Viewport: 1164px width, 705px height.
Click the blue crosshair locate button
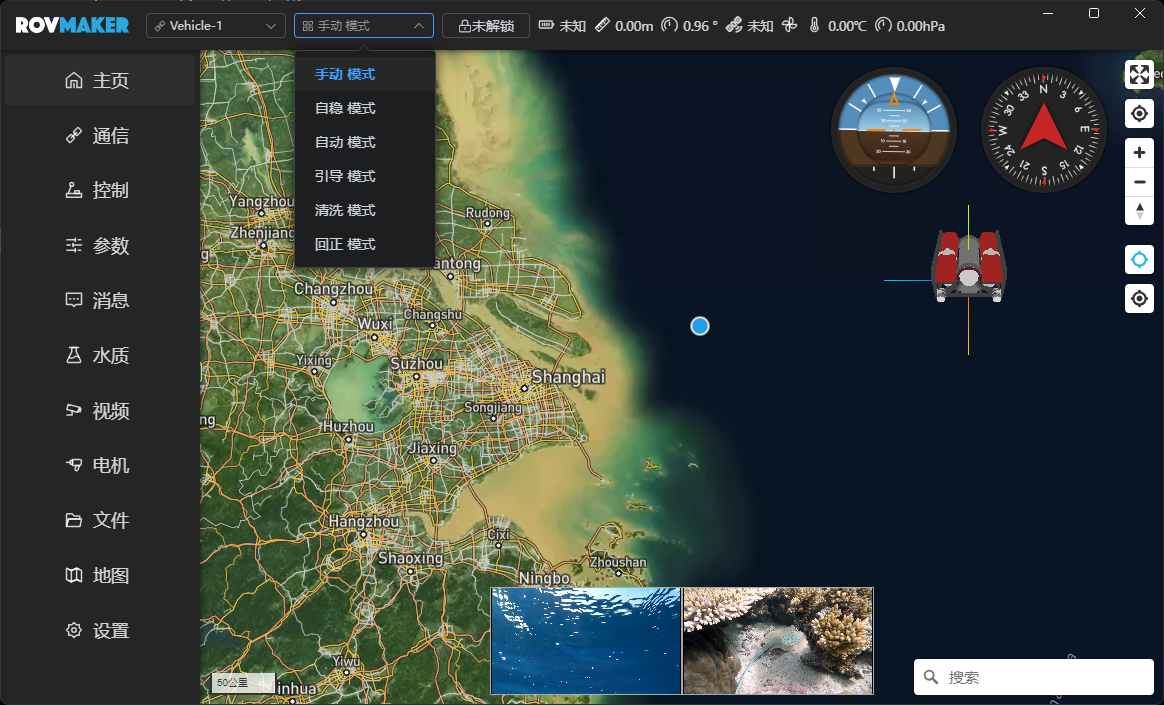[x=1139, y=260]
